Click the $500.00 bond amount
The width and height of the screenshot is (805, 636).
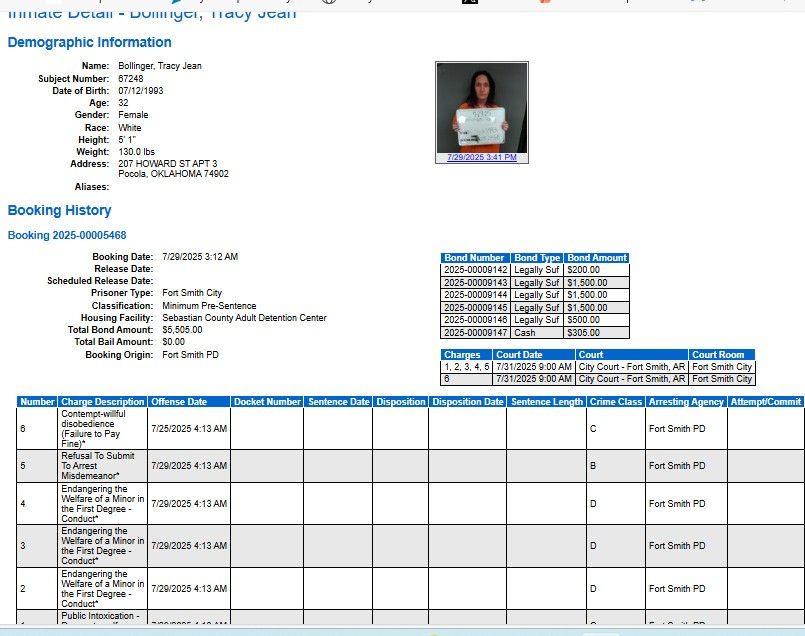[x=583, y=320]
